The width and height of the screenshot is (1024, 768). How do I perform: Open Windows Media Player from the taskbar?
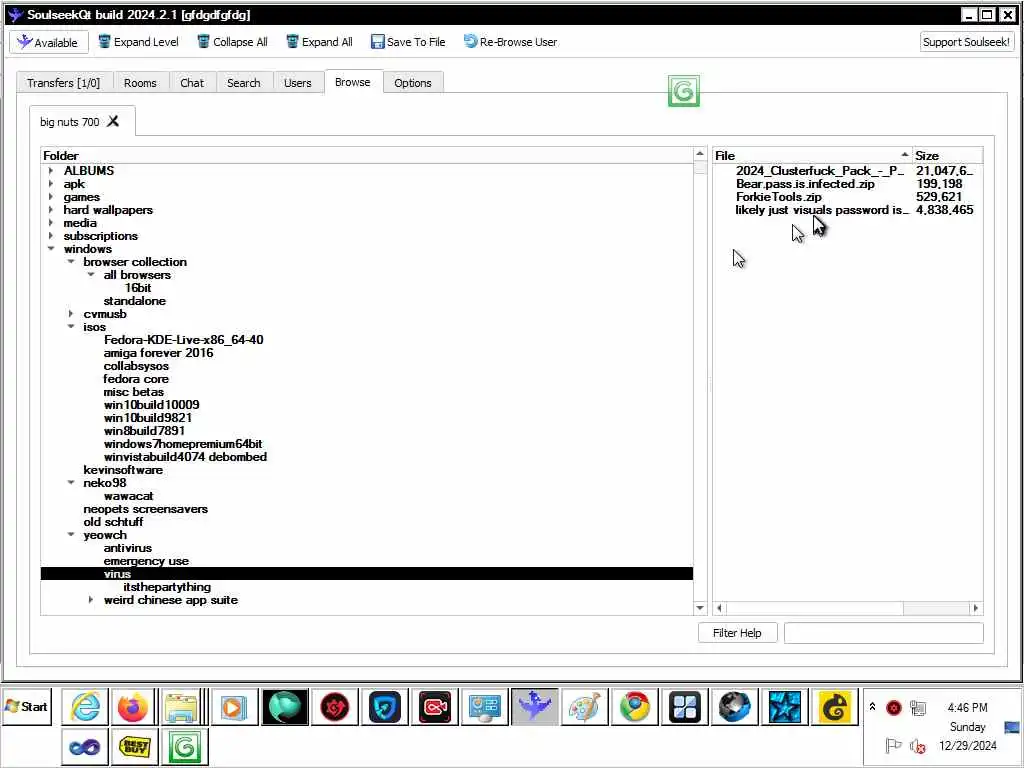[x=233, y=707]
